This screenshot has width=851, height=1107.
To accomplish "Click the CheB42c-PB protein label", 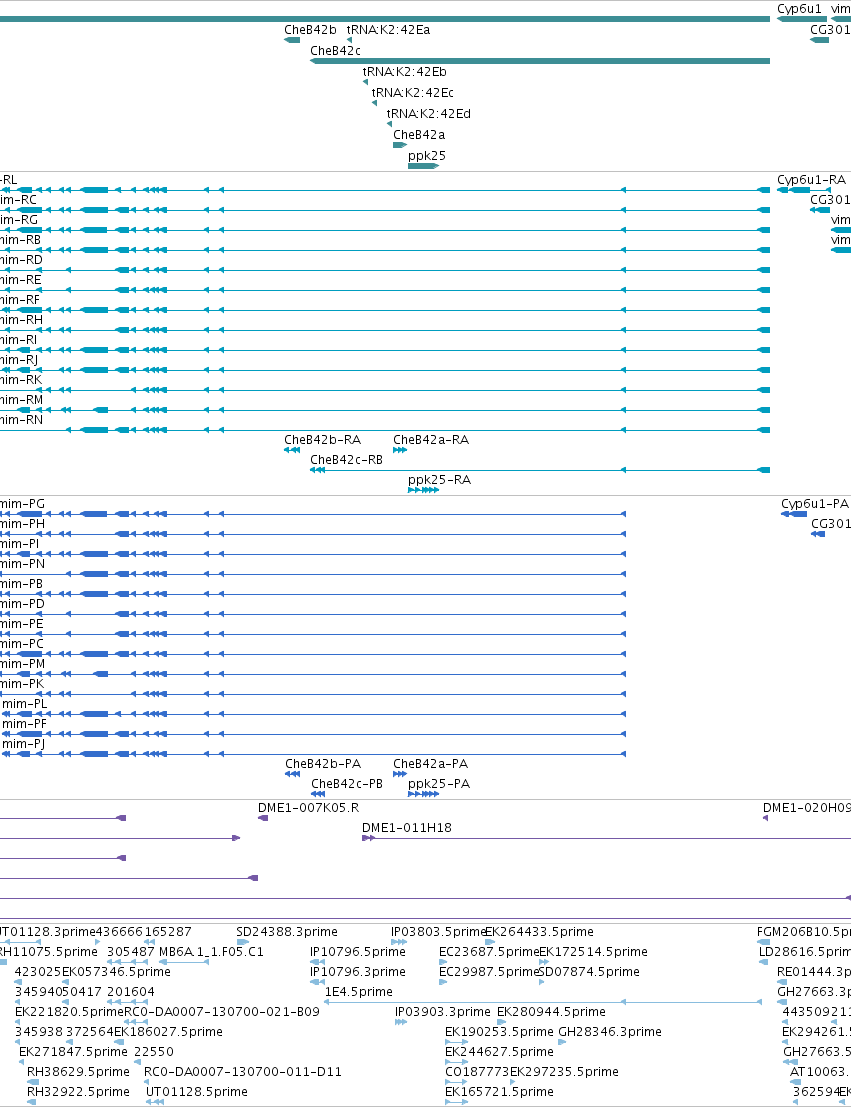I will [347, 784].
